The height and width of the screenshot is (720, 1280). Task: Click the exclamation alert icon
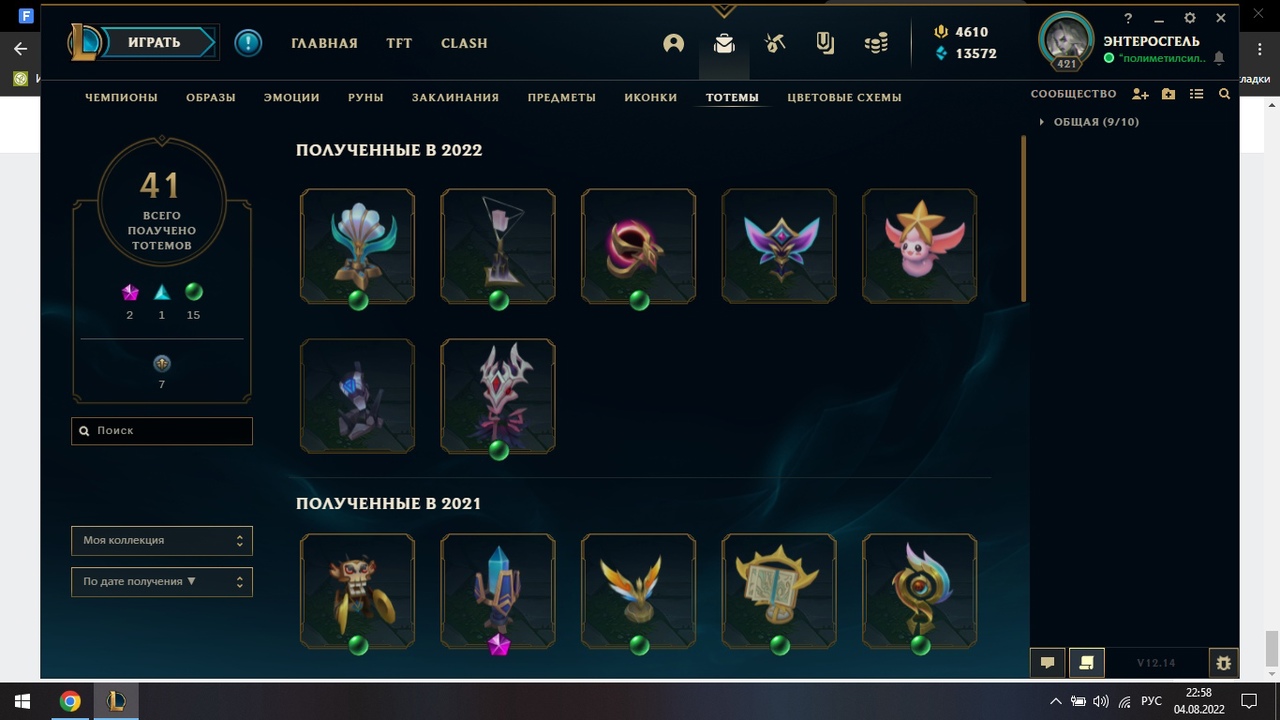[248, 43]
